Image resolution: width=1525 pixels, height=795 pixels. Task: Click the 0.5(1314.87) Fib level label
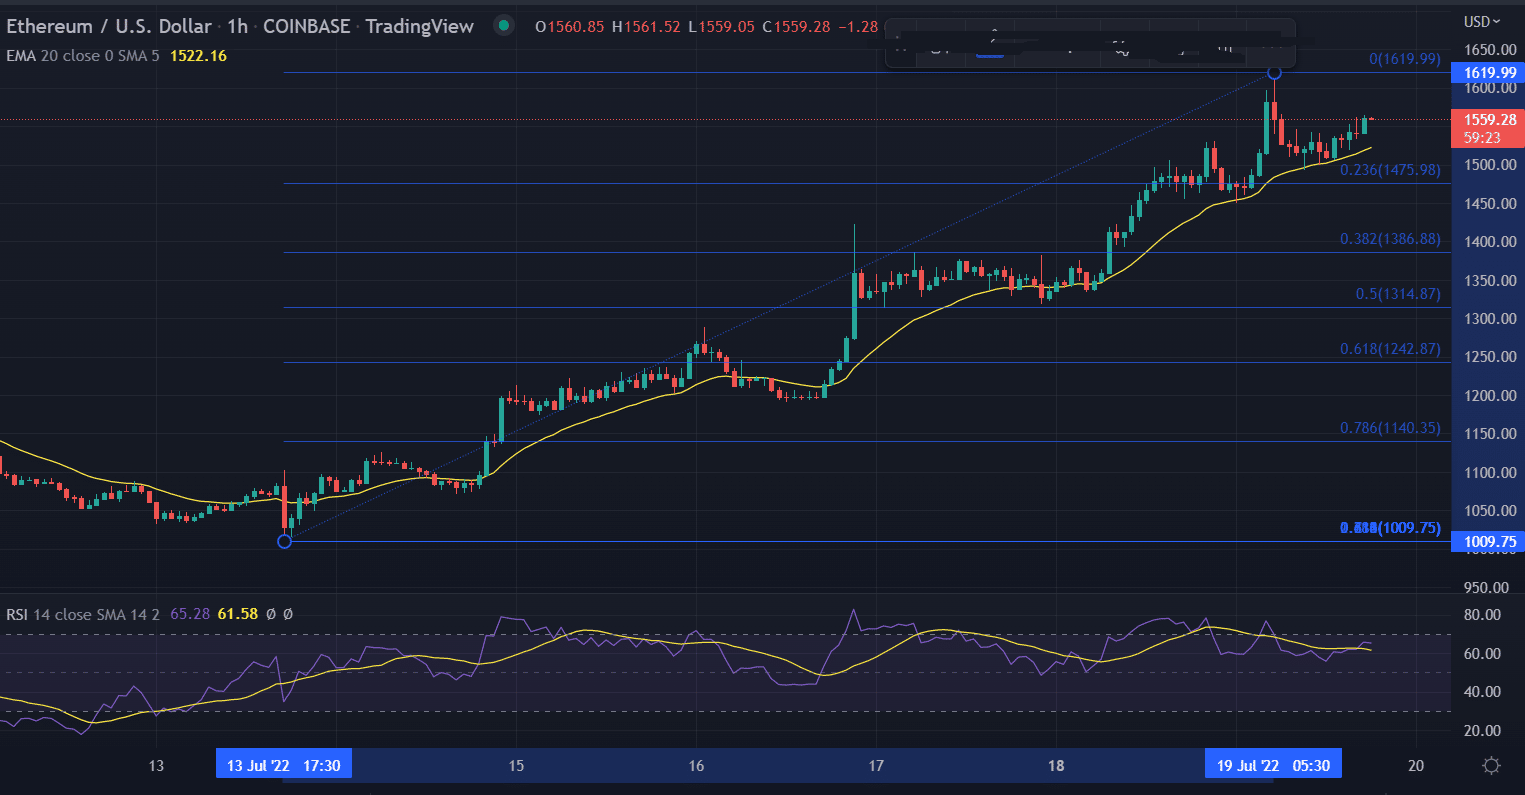1398,294
